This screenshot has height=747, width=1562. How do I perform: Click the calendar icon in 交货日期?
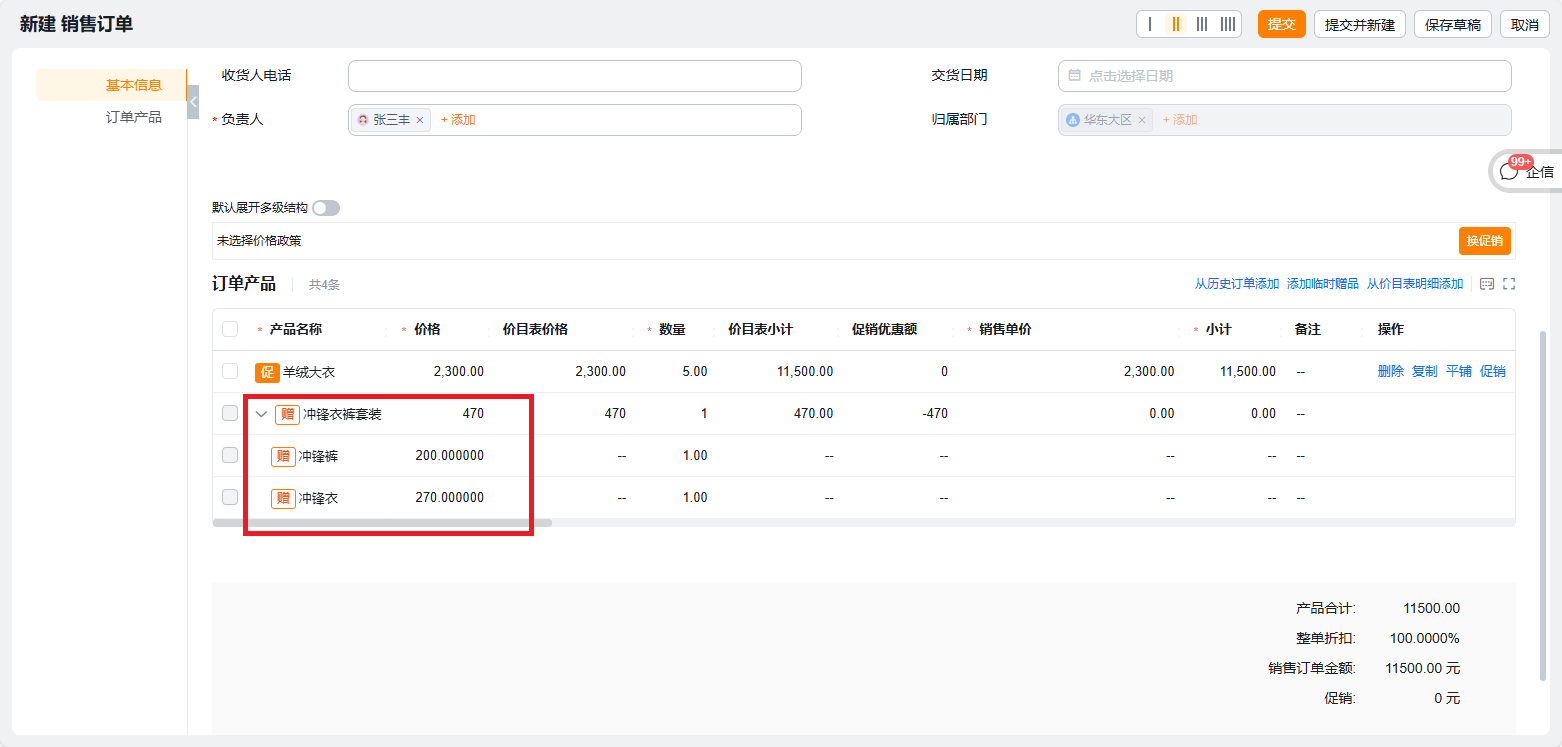tap(1075, 76)
